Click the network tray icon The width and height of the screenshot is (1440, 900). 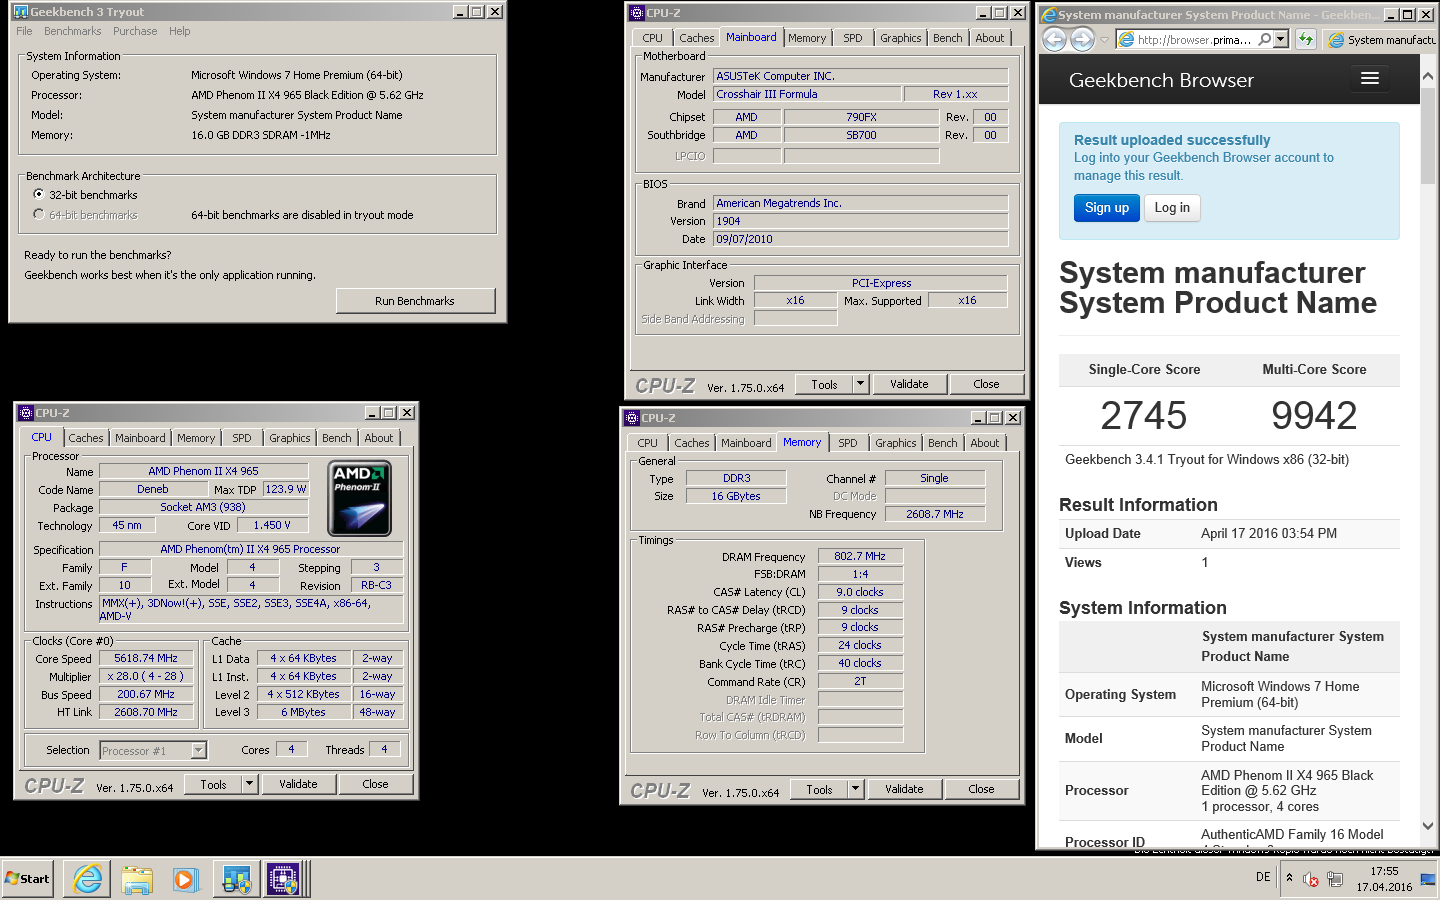pyautogui.click(x=1335, y=879)
